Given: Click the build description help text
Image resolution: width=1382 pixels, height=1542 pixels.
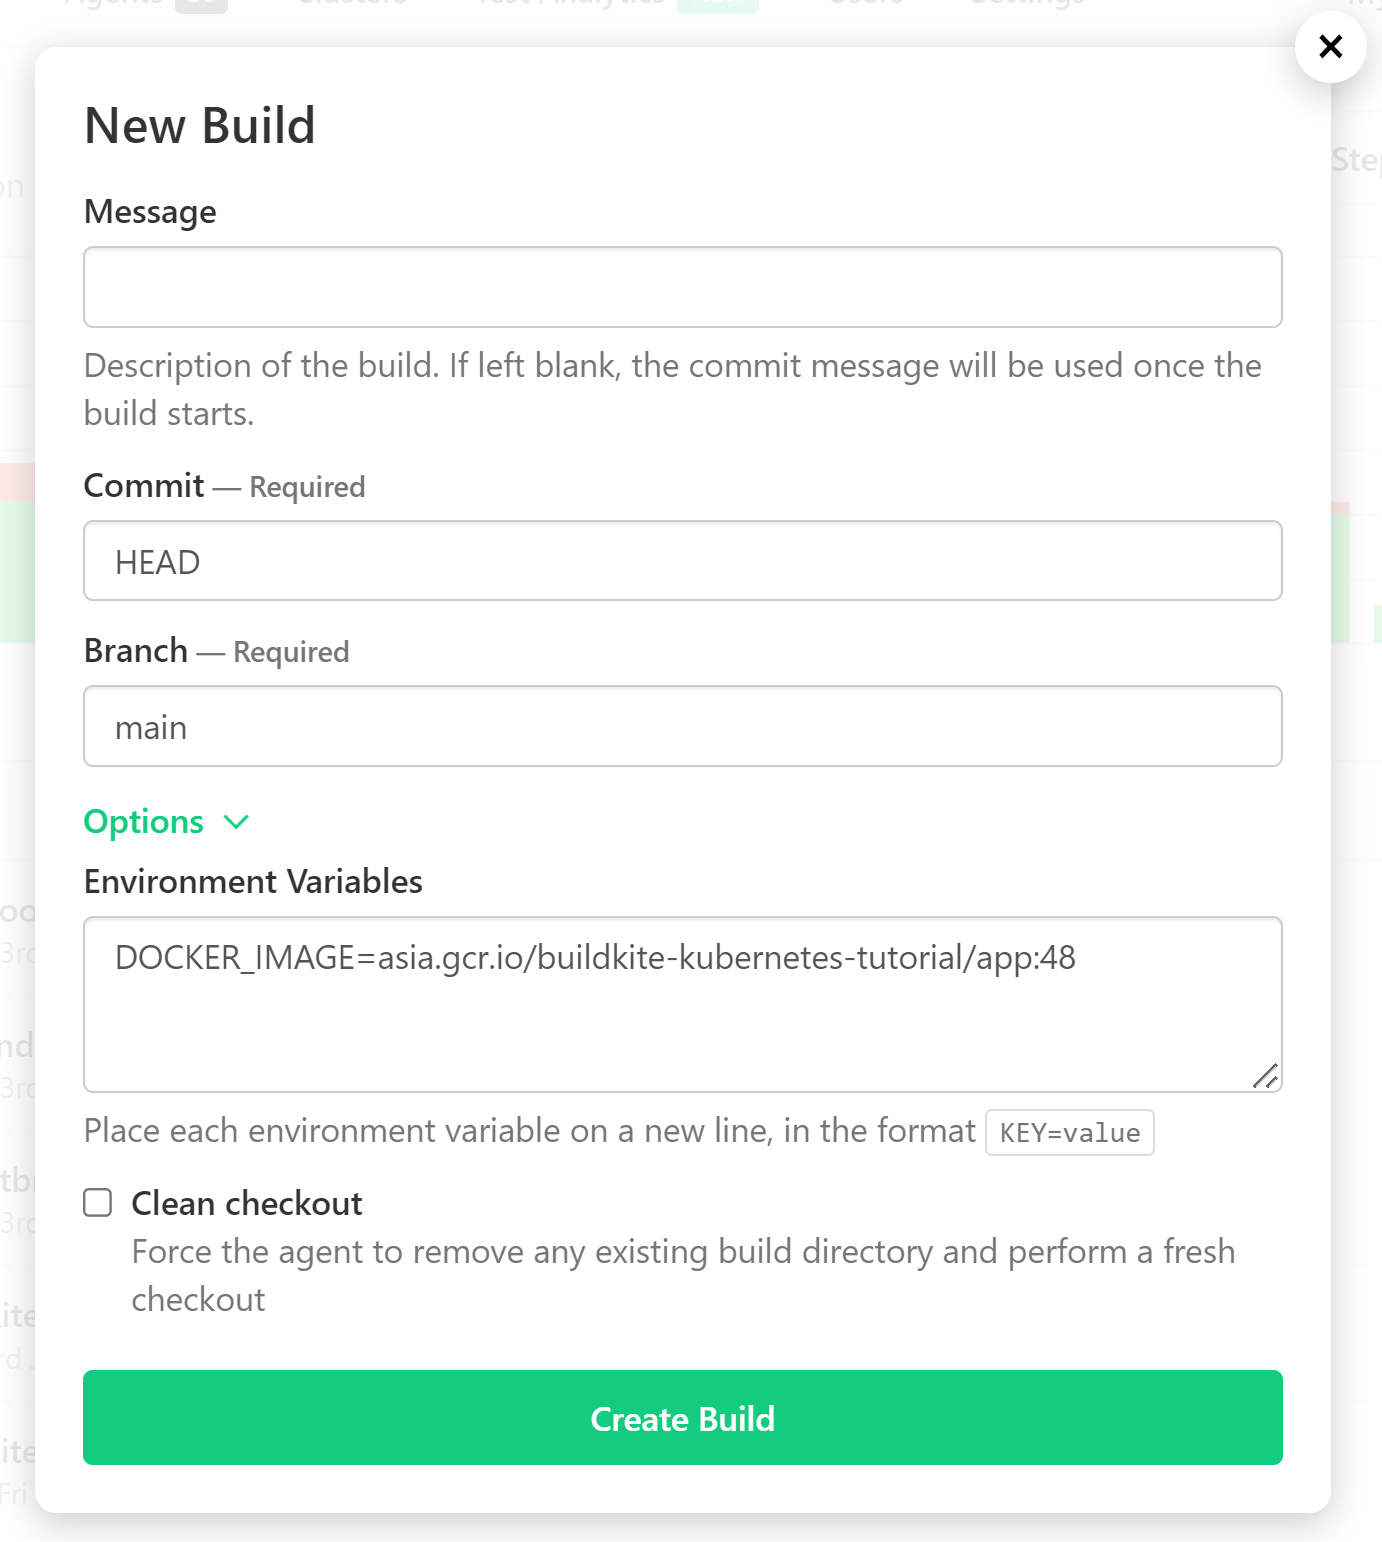Looking at the screenshot, I should click(x=672, y=389).
